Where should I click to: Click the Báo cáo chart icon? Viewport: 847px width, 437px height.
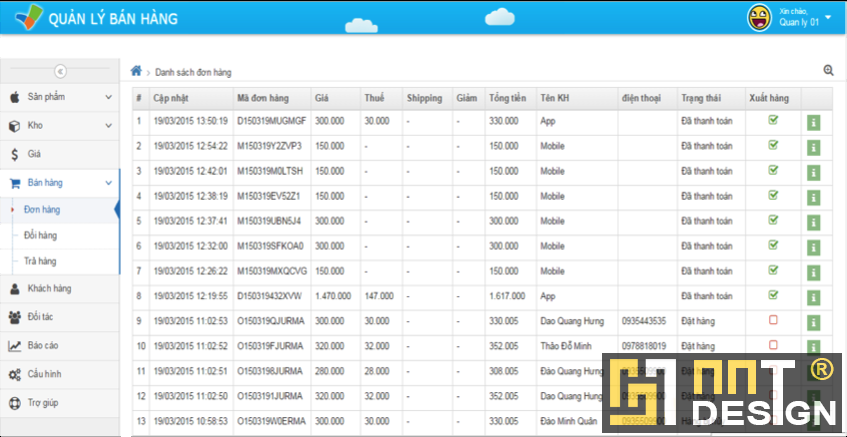click(15, 346)
